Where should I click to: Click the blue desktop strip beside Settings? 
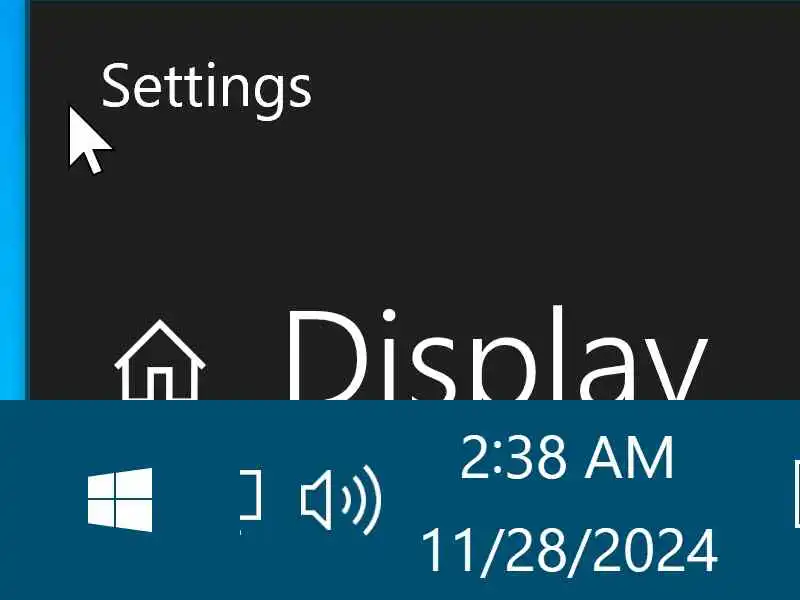[x=13, y=200]
